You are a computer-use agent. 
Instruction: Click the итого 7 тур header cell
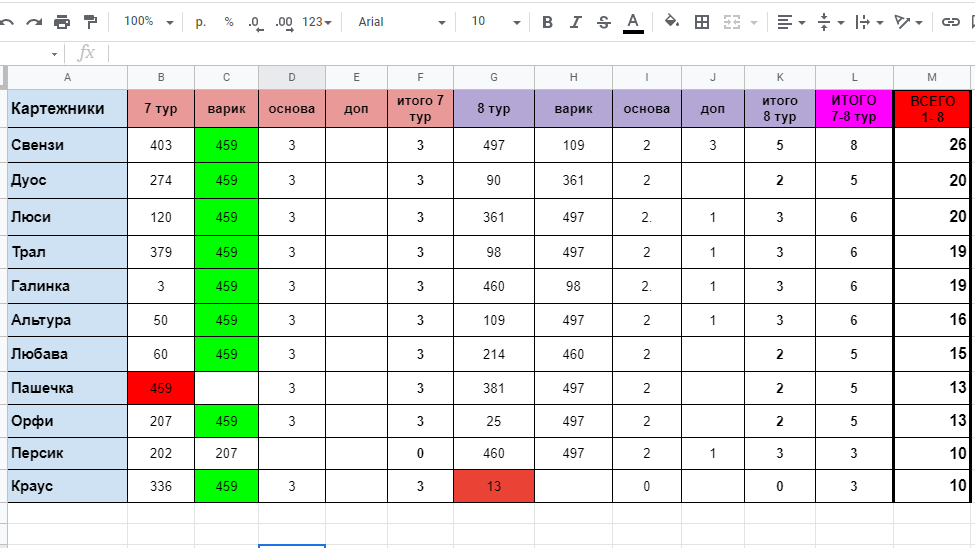point(420,108)
